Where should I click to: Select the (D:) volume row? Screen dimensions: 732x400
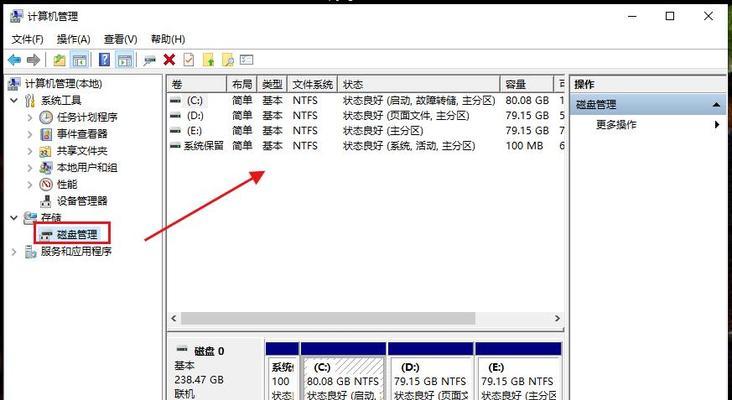coord(366,115)
